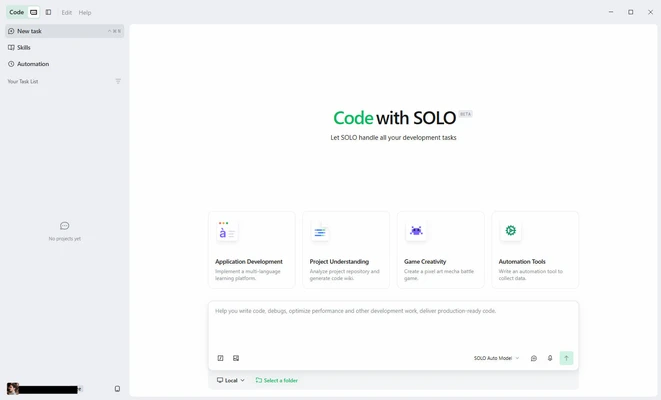Click the New task chat icon

coord(11,31)
